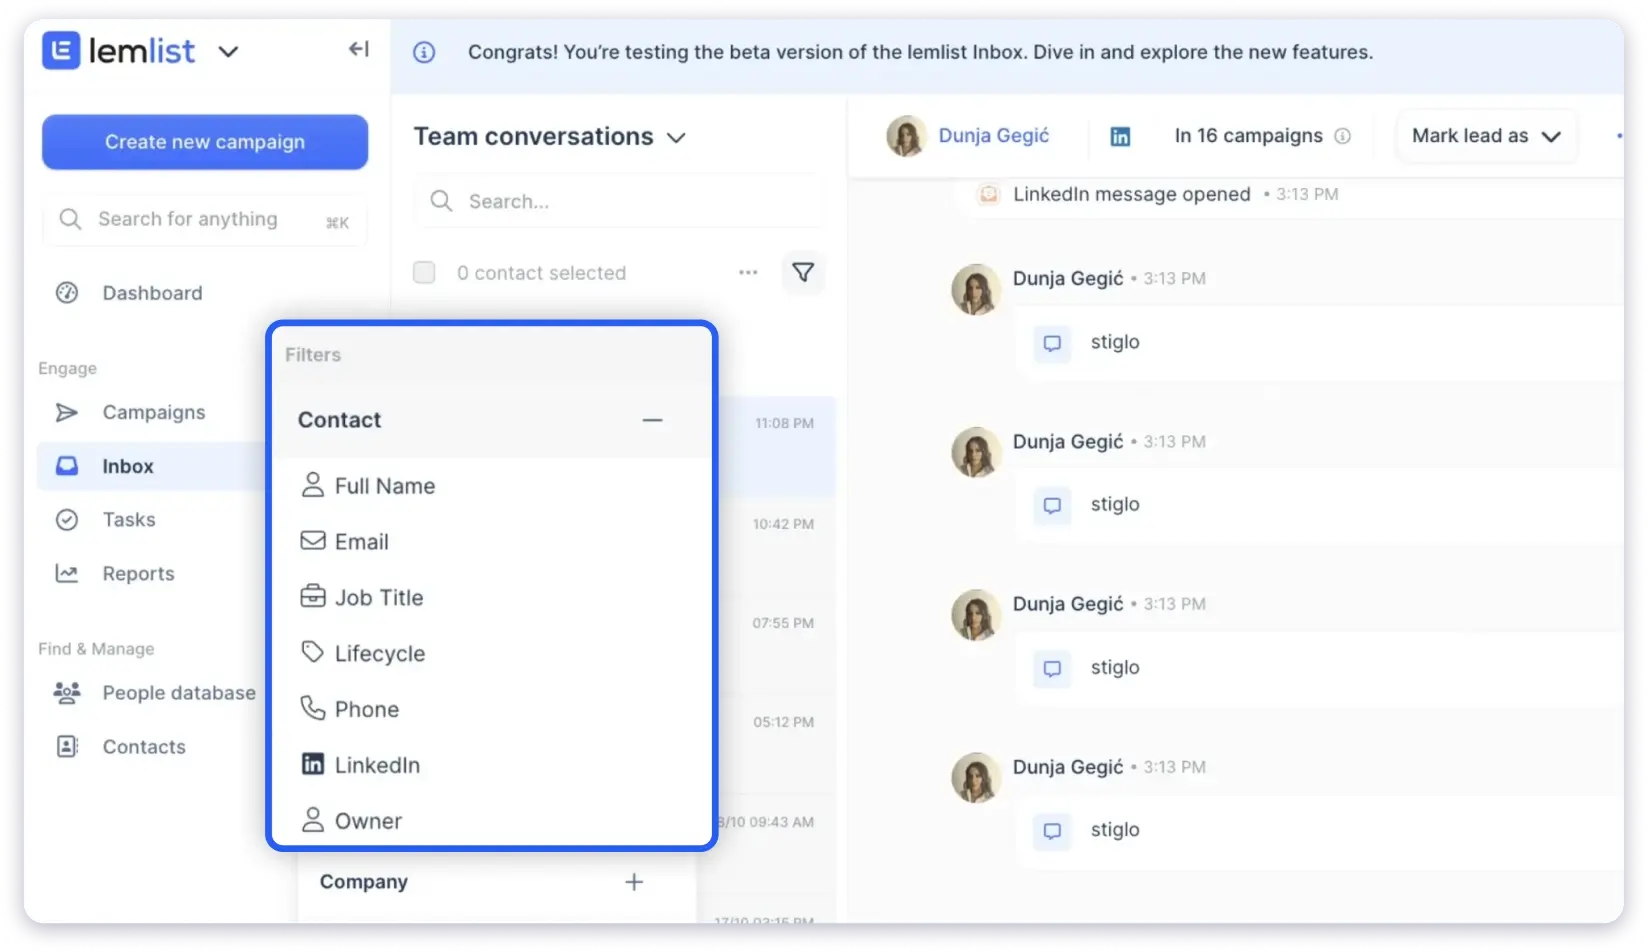This screenshot has height=952, width=1648.
Task: Open the LinkedIn profile icon beside Dunja Gegić
Action: pyautogui.click(x=1120, y=136)
